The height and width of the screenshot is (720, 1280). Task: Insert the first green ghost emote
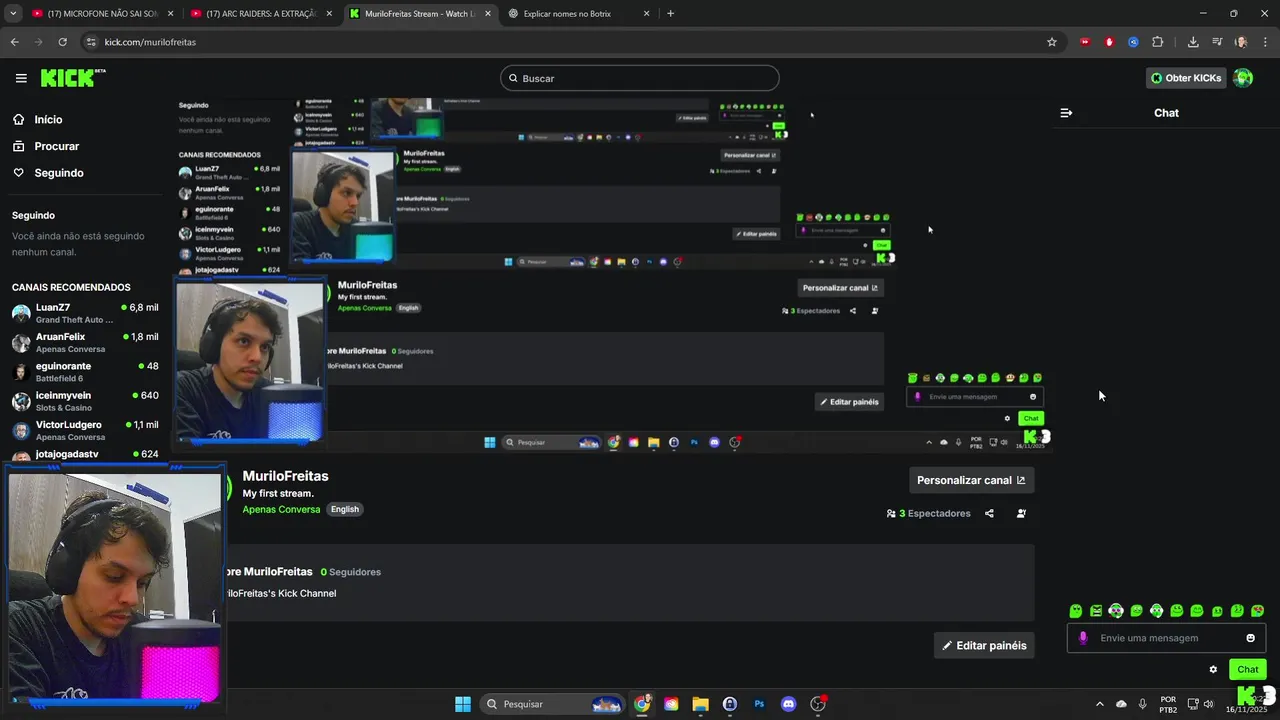[1076, 611]
